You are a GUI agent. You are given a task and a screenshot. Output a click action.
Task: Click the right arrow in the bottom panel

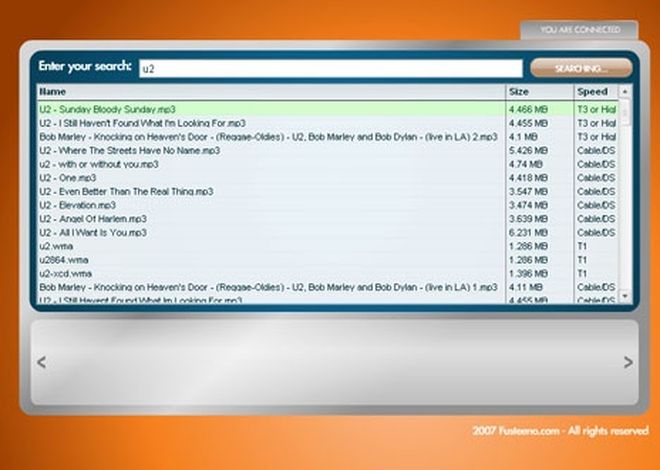tap(628, 362)
